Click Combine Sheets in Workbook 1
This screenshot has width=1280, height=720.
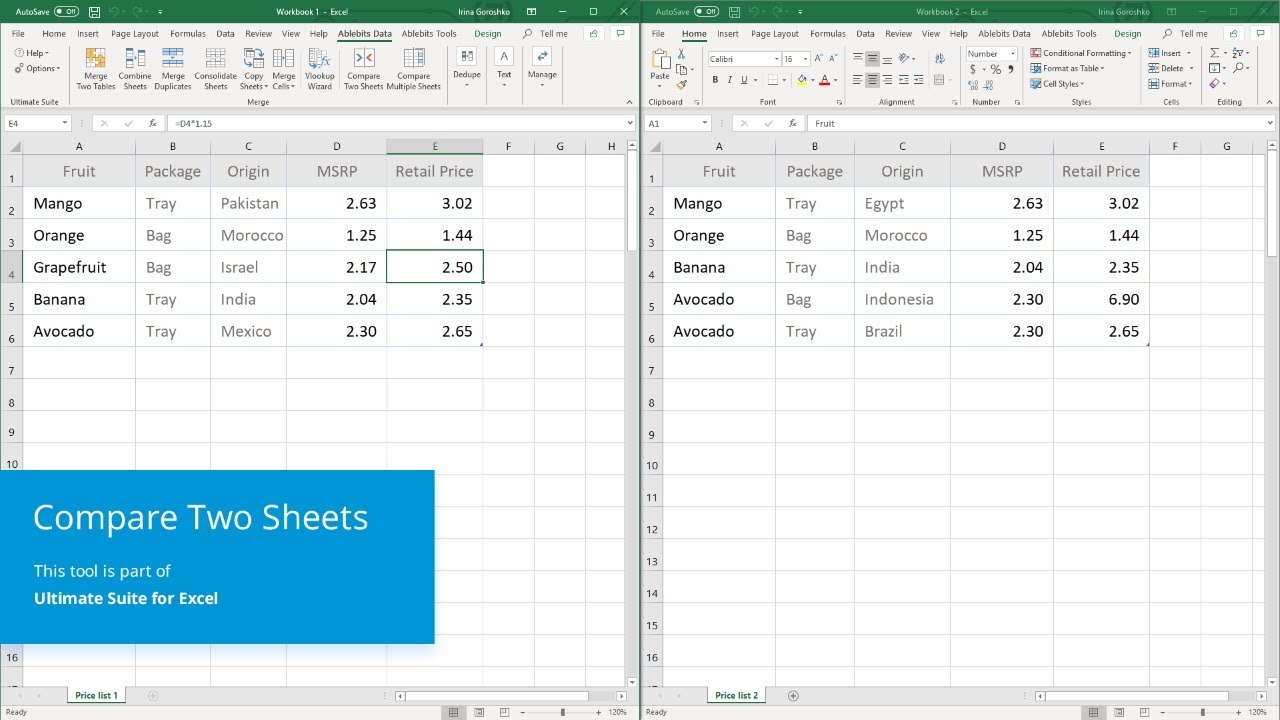(135, 69)
